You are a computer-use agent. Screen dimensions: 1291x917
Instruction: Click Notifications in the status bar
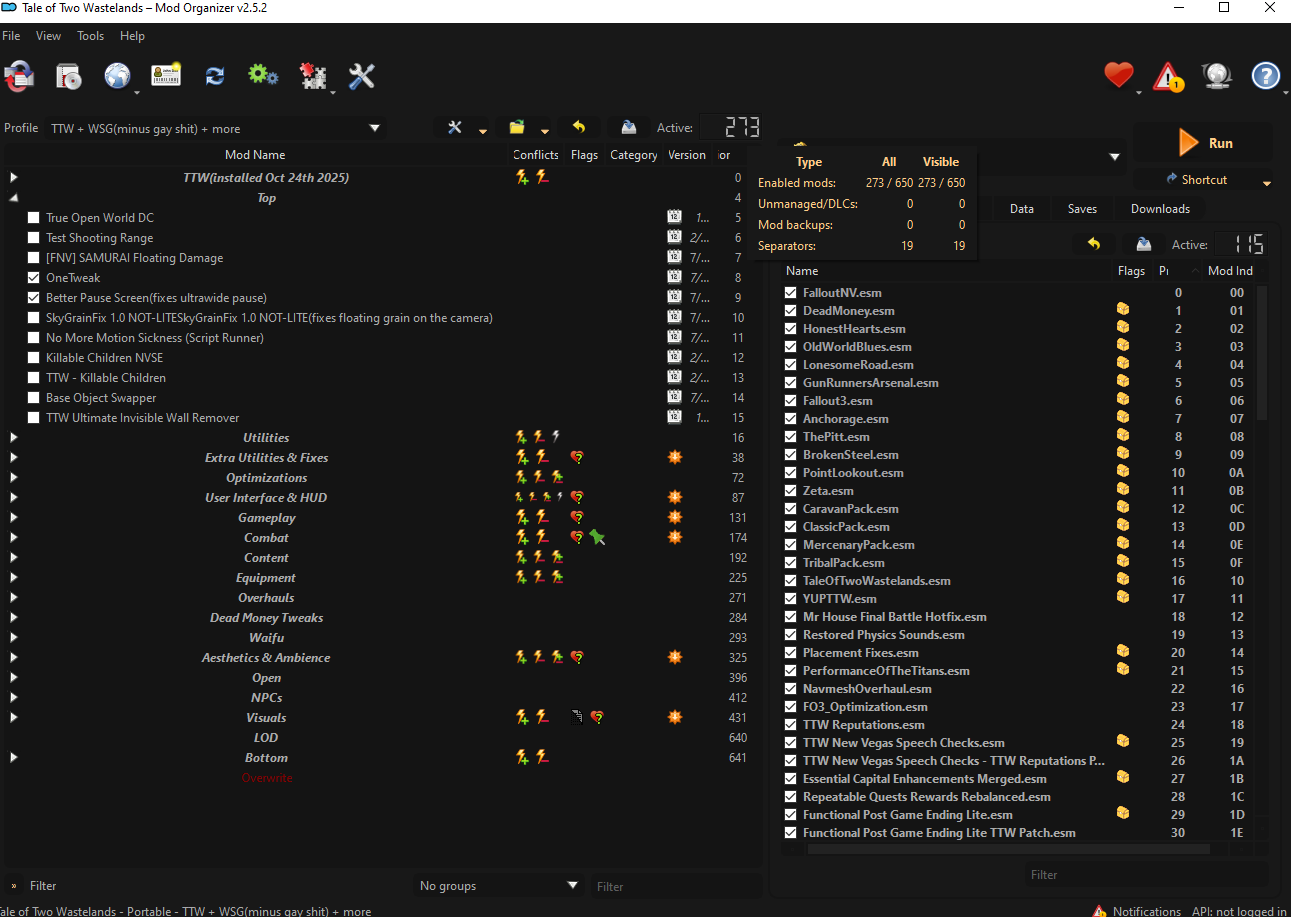(x=1136, y=911)
